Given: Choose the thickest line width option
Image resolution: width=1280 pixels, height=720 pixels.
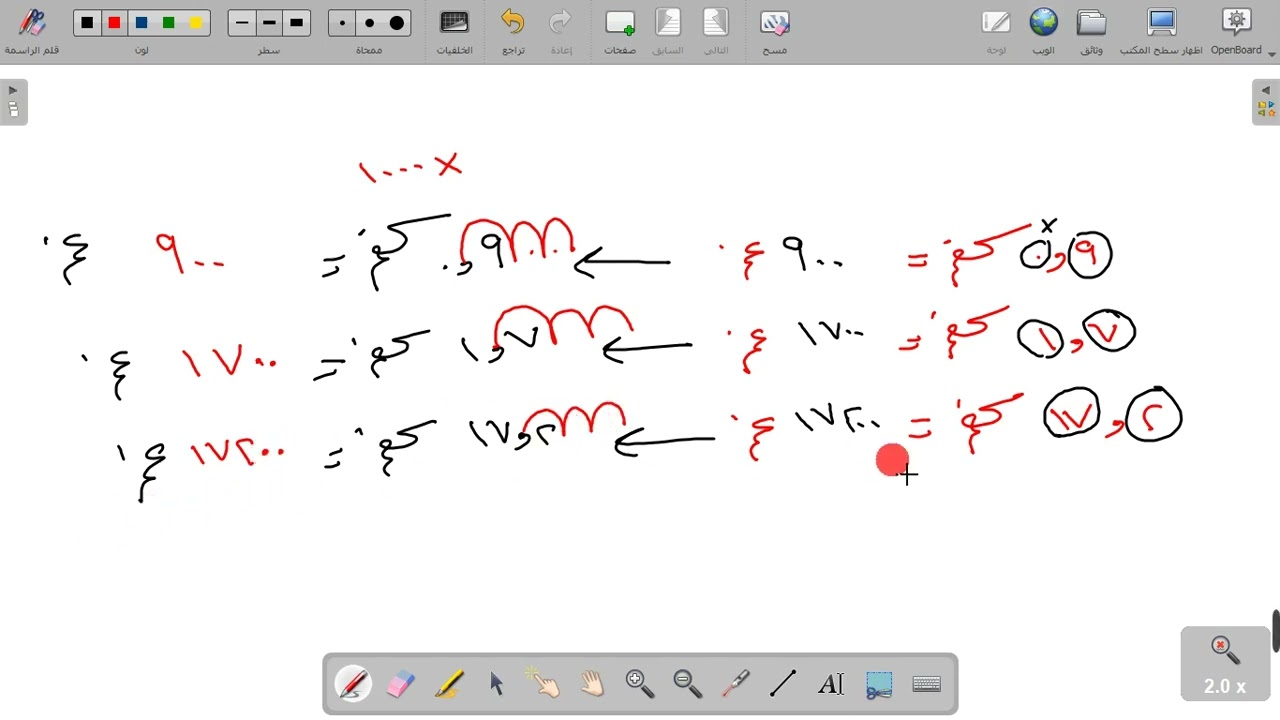Looking at the screenshot, I should 296,23.
